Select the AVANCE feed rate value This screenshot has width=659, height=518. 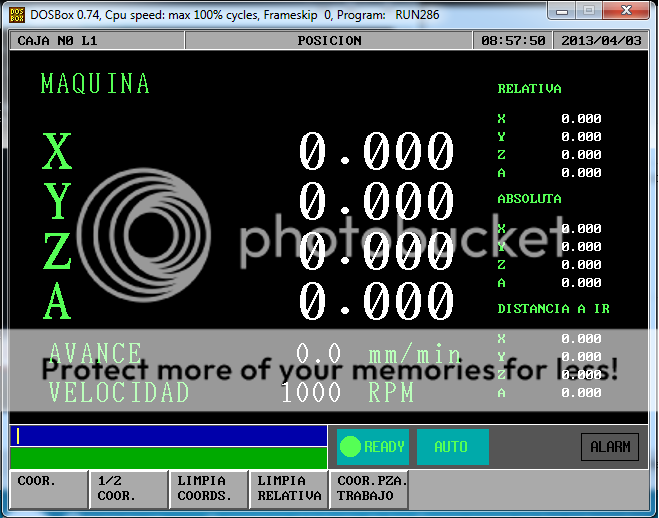point(318,354)
